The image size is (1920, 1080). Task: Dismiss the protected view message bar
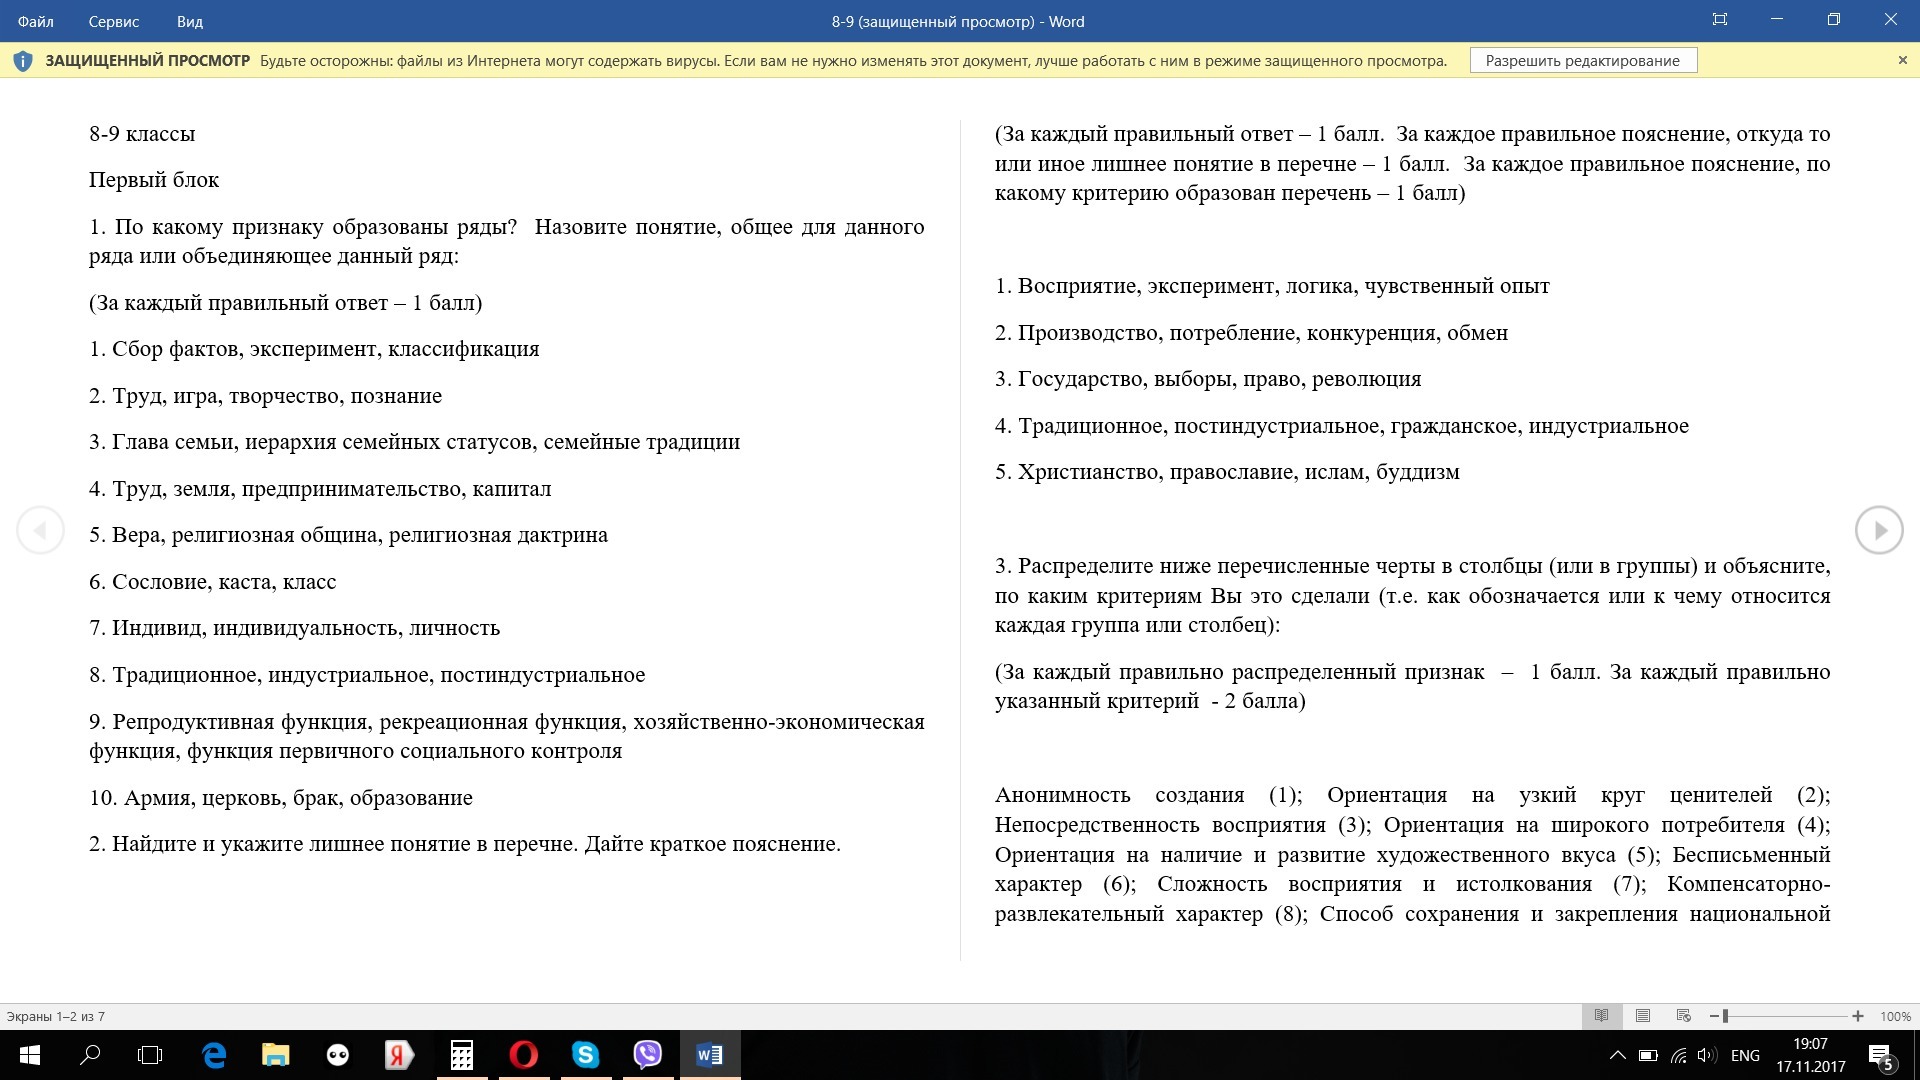click(1902, 60)
